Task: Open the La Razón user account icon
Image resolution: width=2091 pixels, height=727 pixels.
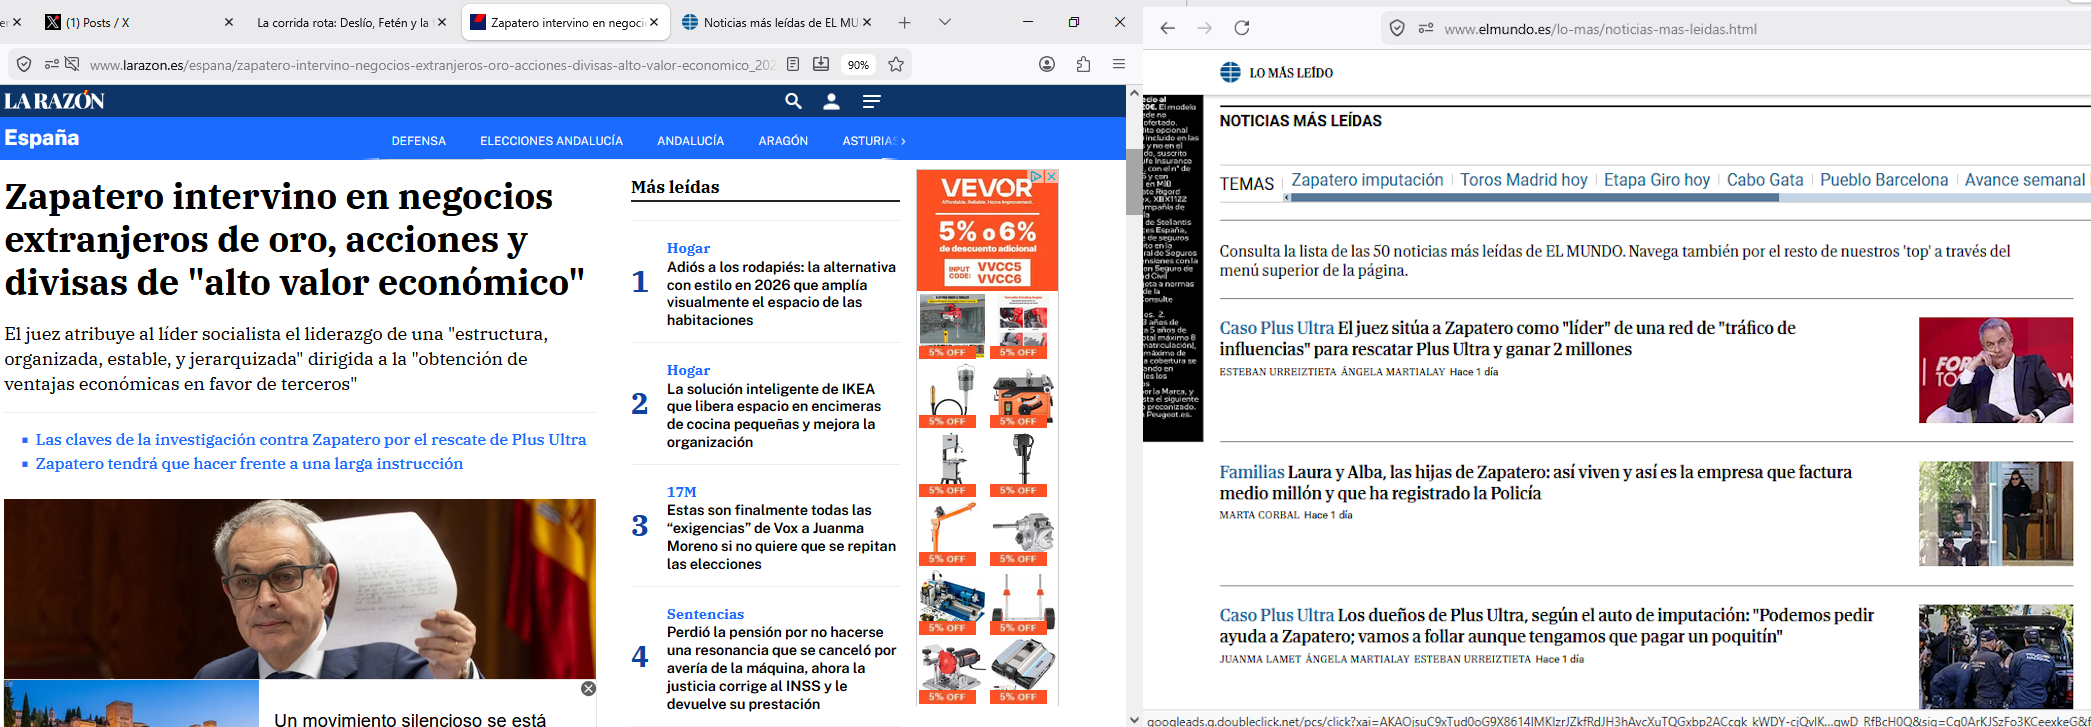Action: tap(831, 101)
